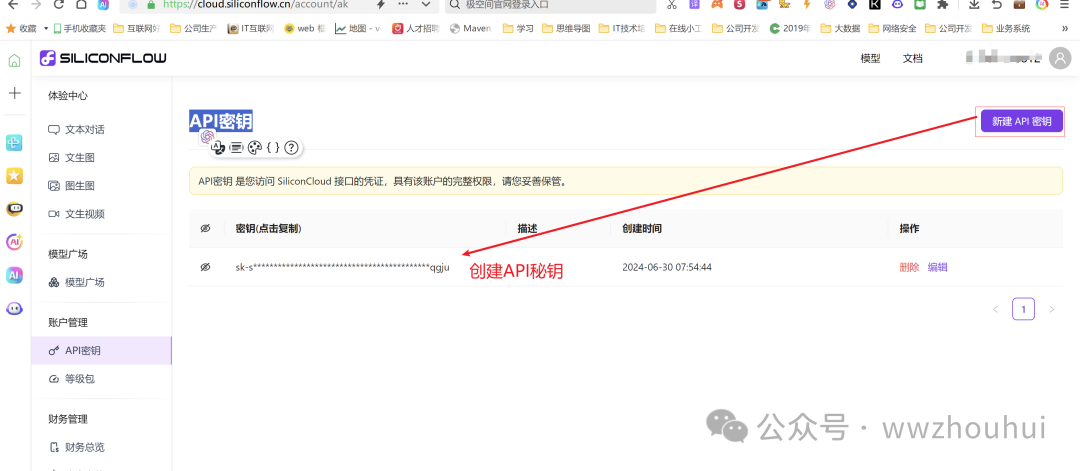Viewport: 1080px width, 471px height.
Task: Open the 学习 bookmark folder
Action: pos(519,28)
